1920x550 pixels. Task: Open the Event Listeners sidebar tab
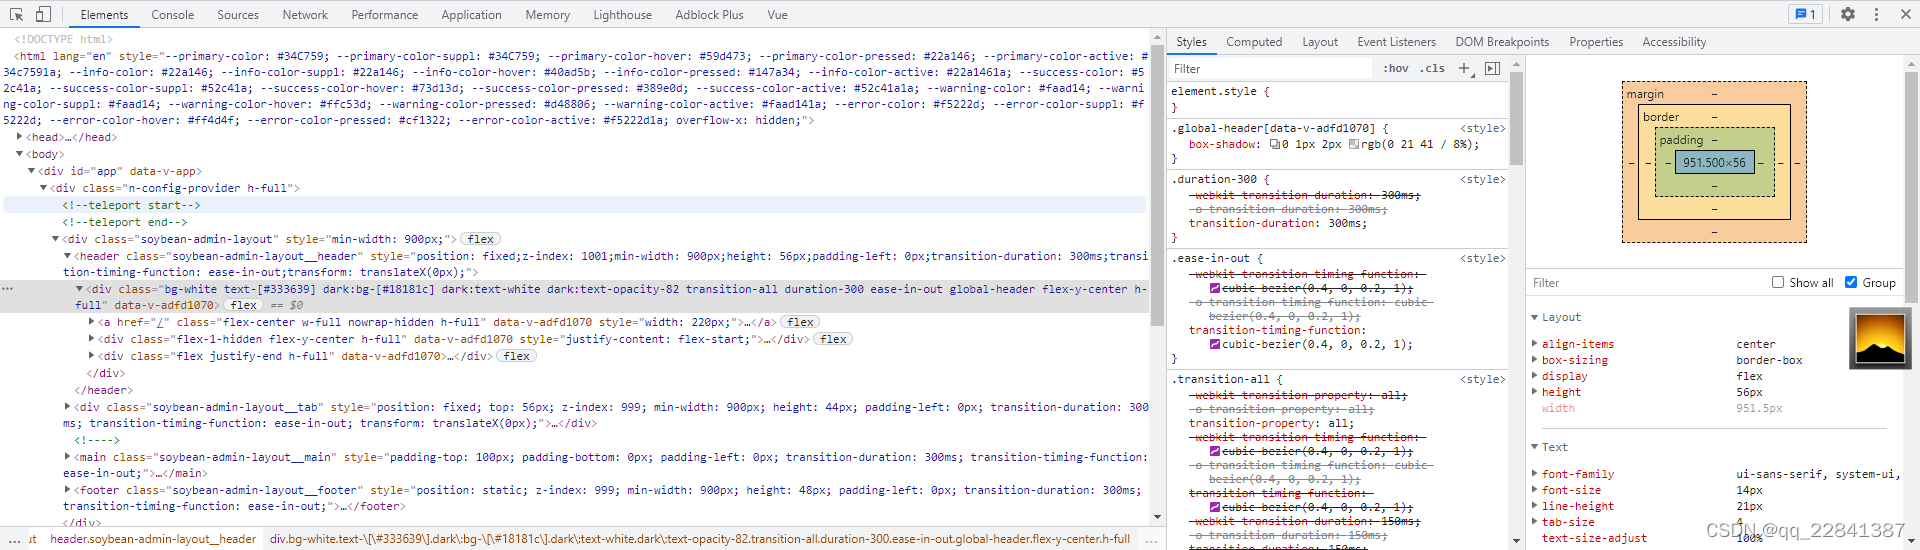pos(1396,42)
